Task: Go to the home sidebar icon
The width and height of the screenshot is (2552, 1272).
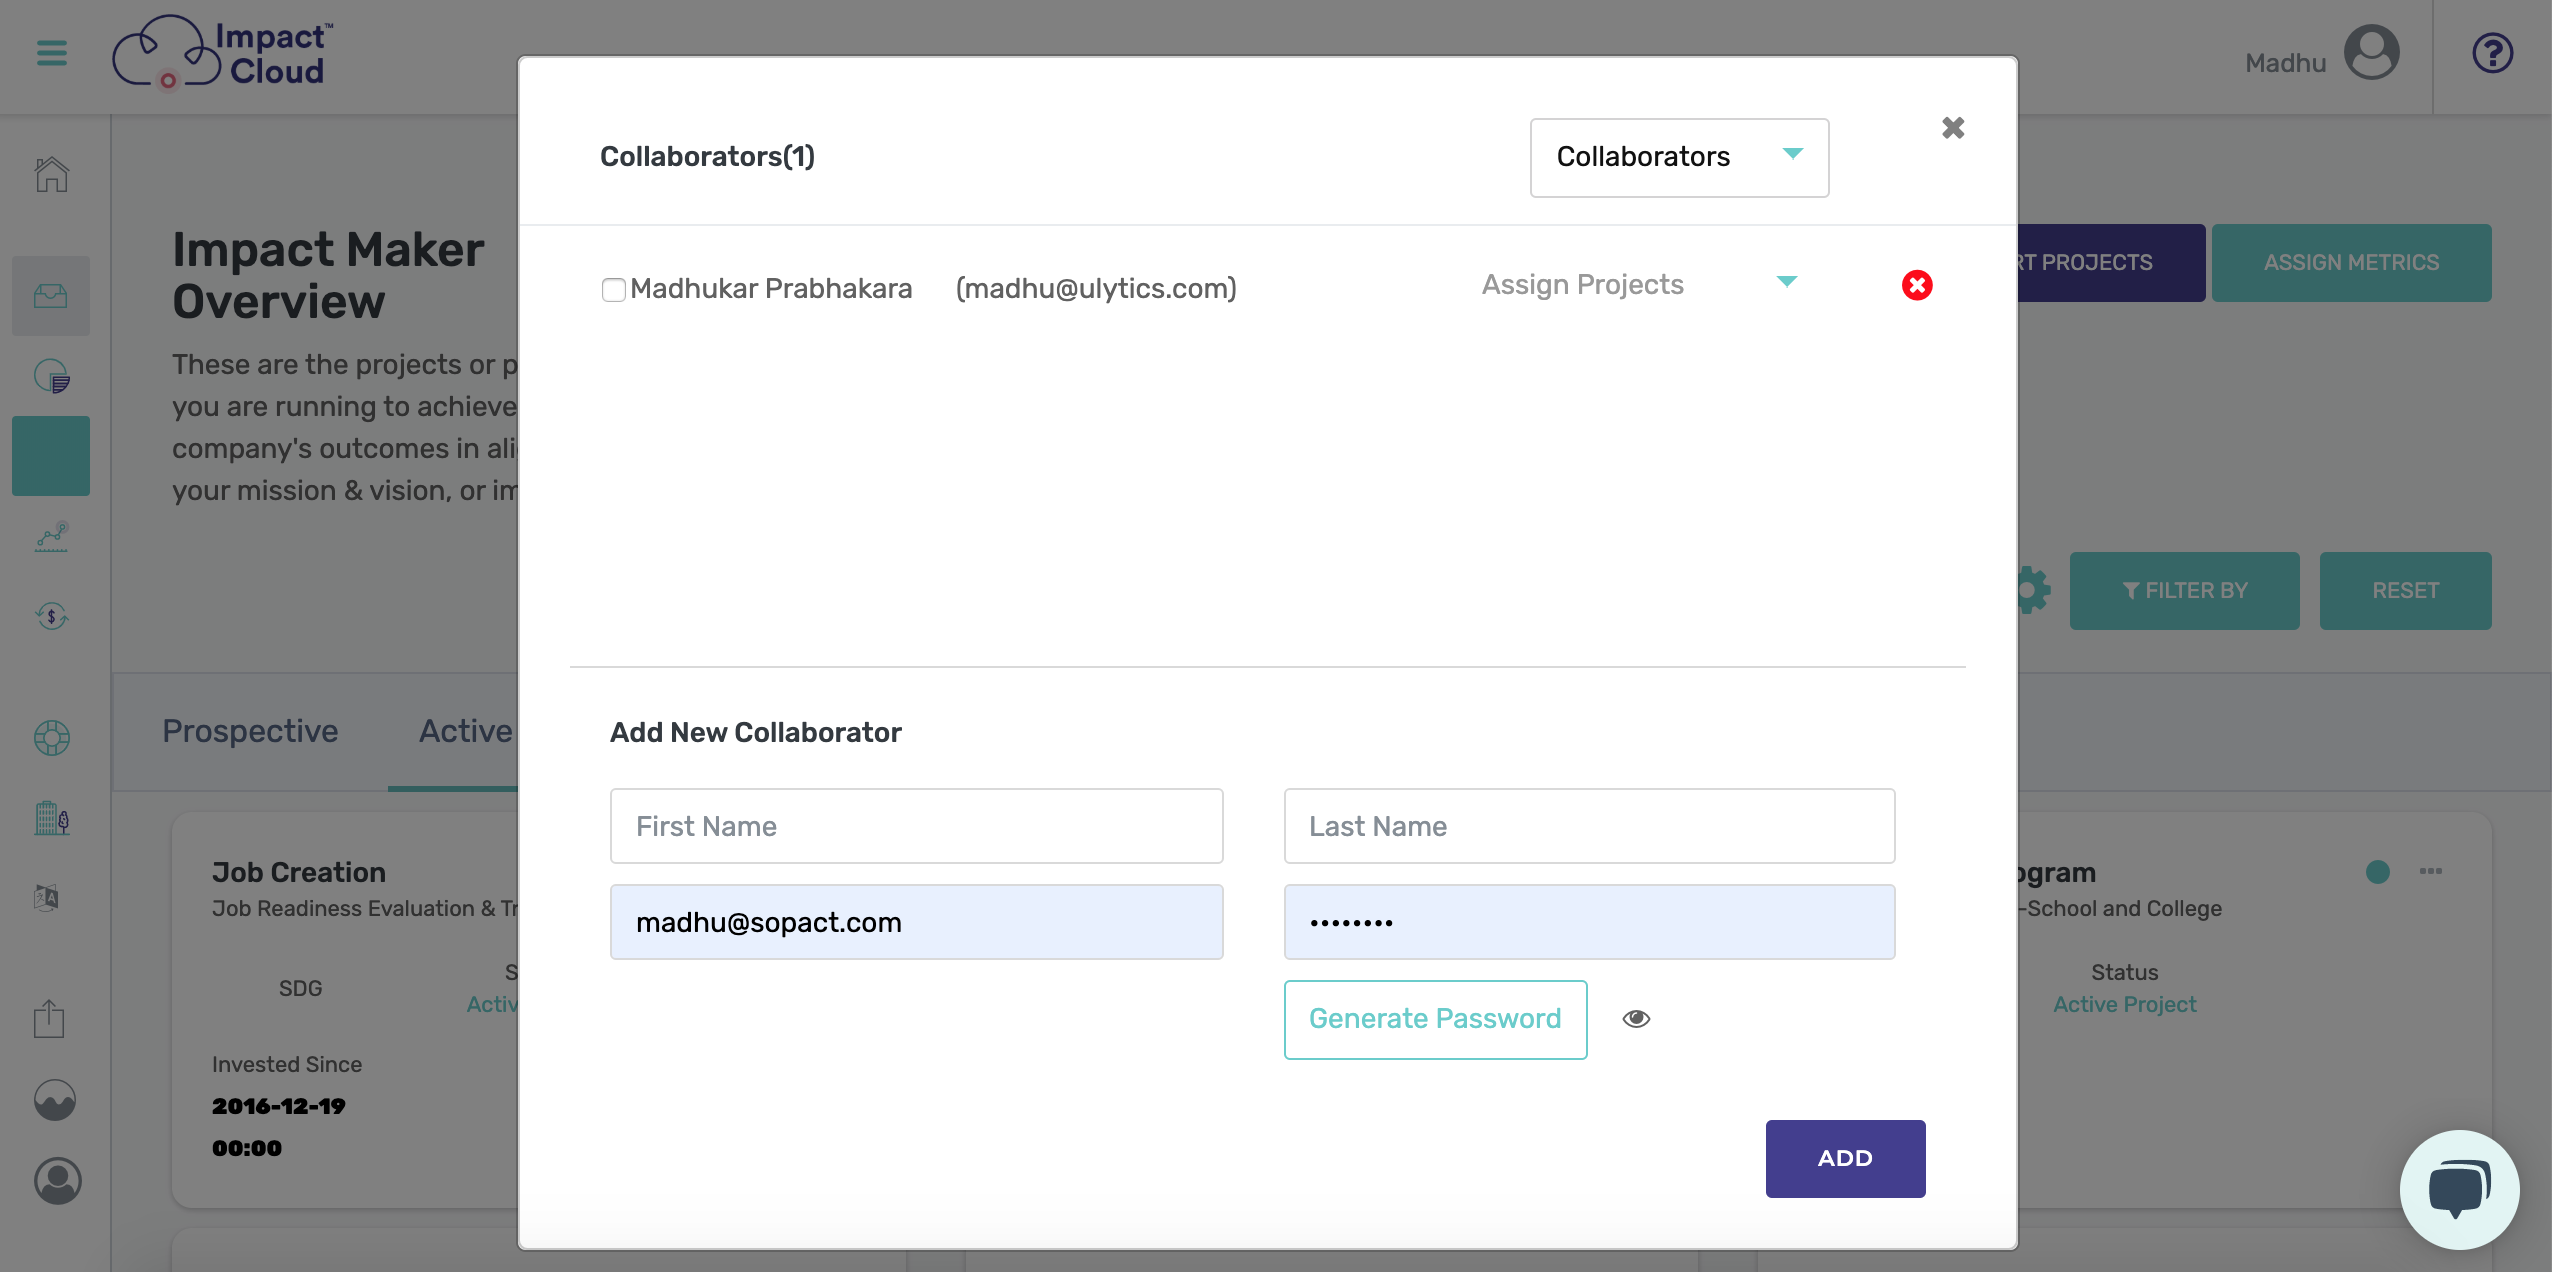Action: click(51, 174)
